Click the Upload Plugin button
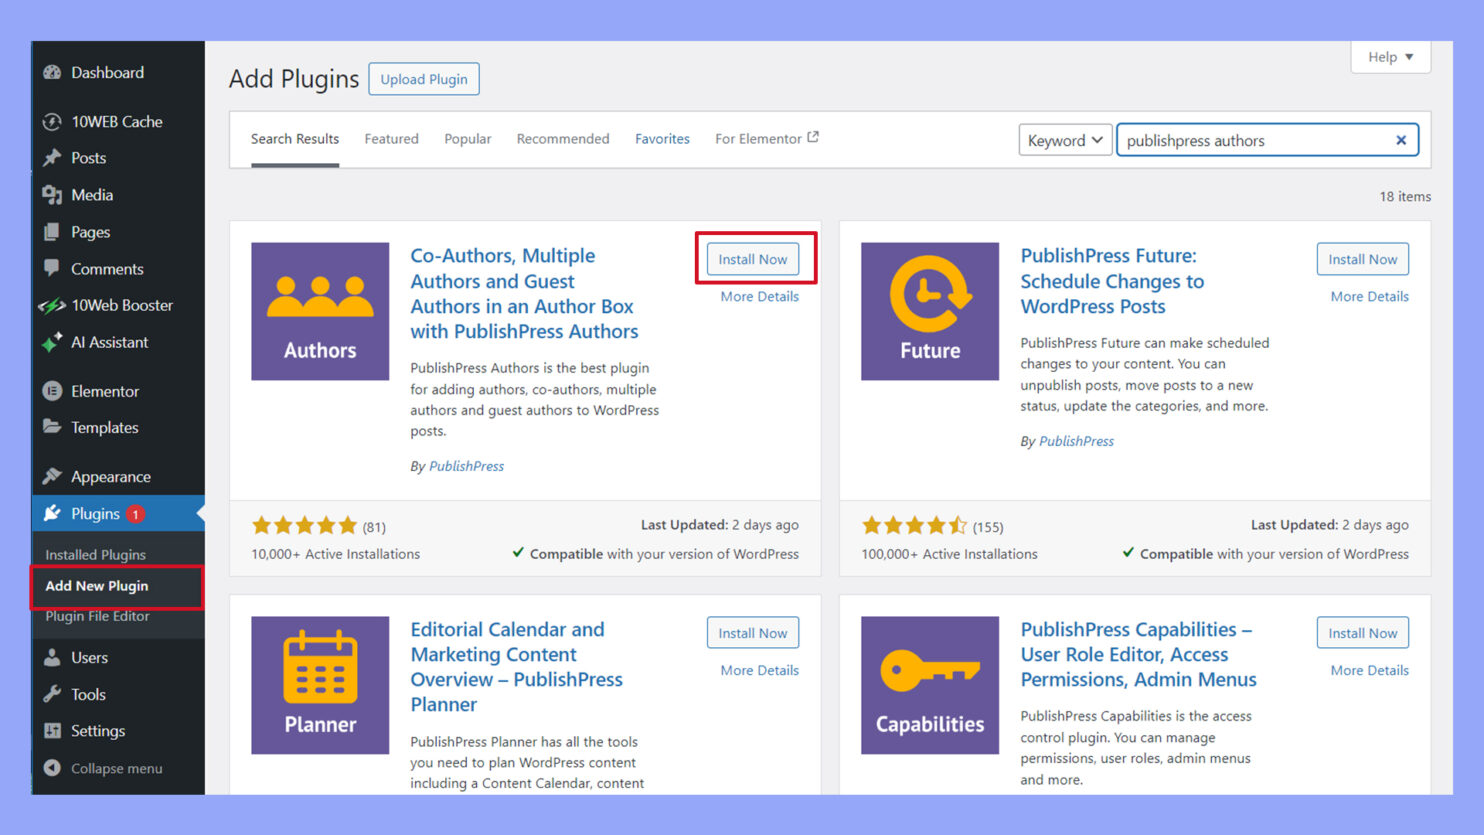The height and width of the screenshot is (835, 1484). (x=424, y=78)
